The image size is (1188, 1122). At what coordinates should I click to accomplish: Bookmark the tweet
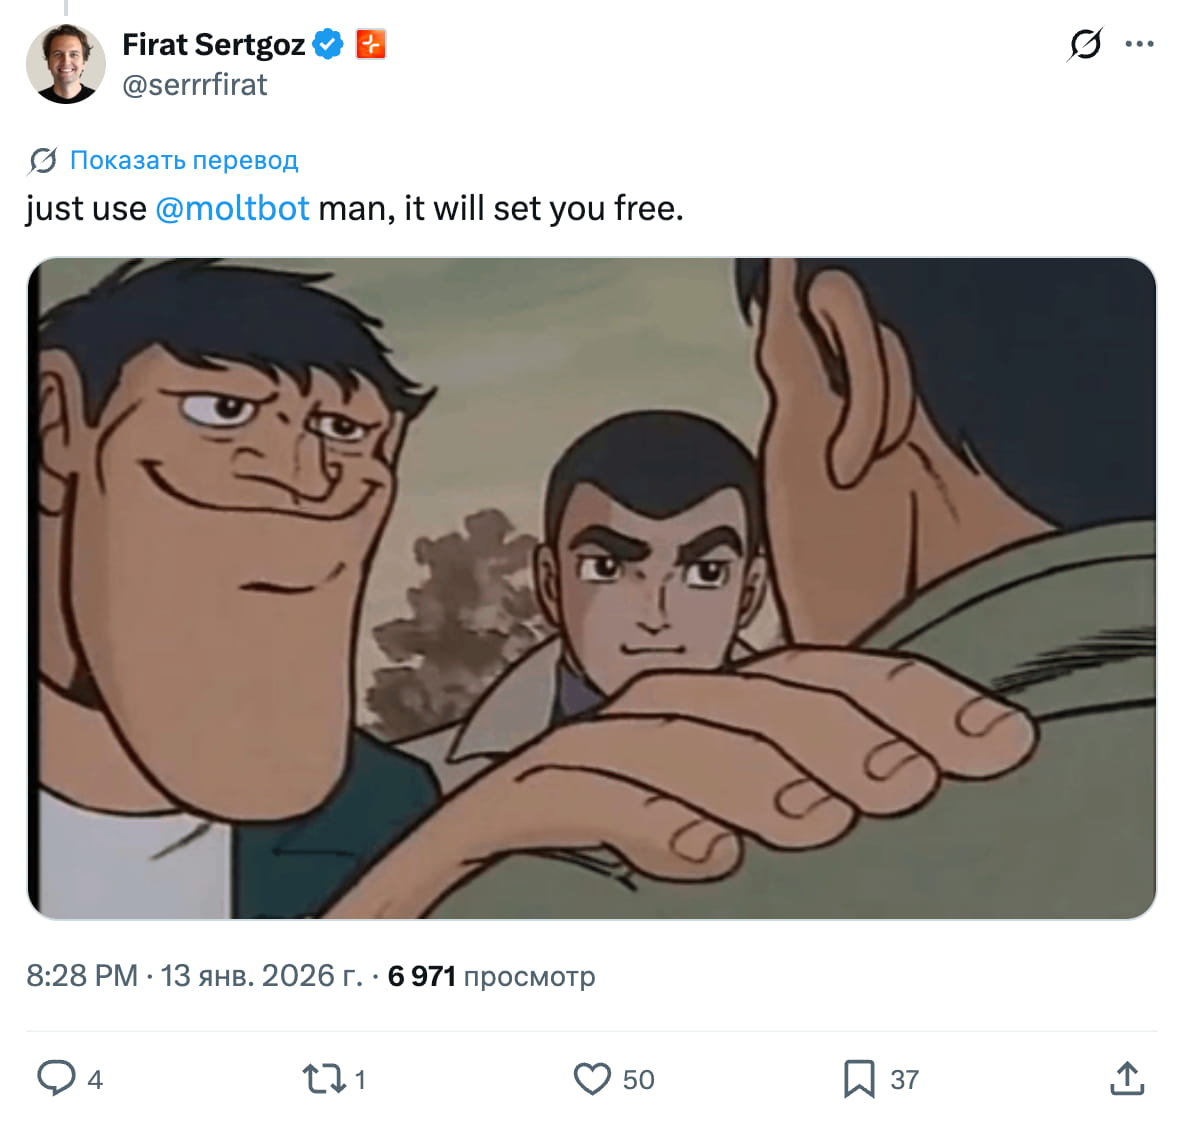[x=859, y=1079]
